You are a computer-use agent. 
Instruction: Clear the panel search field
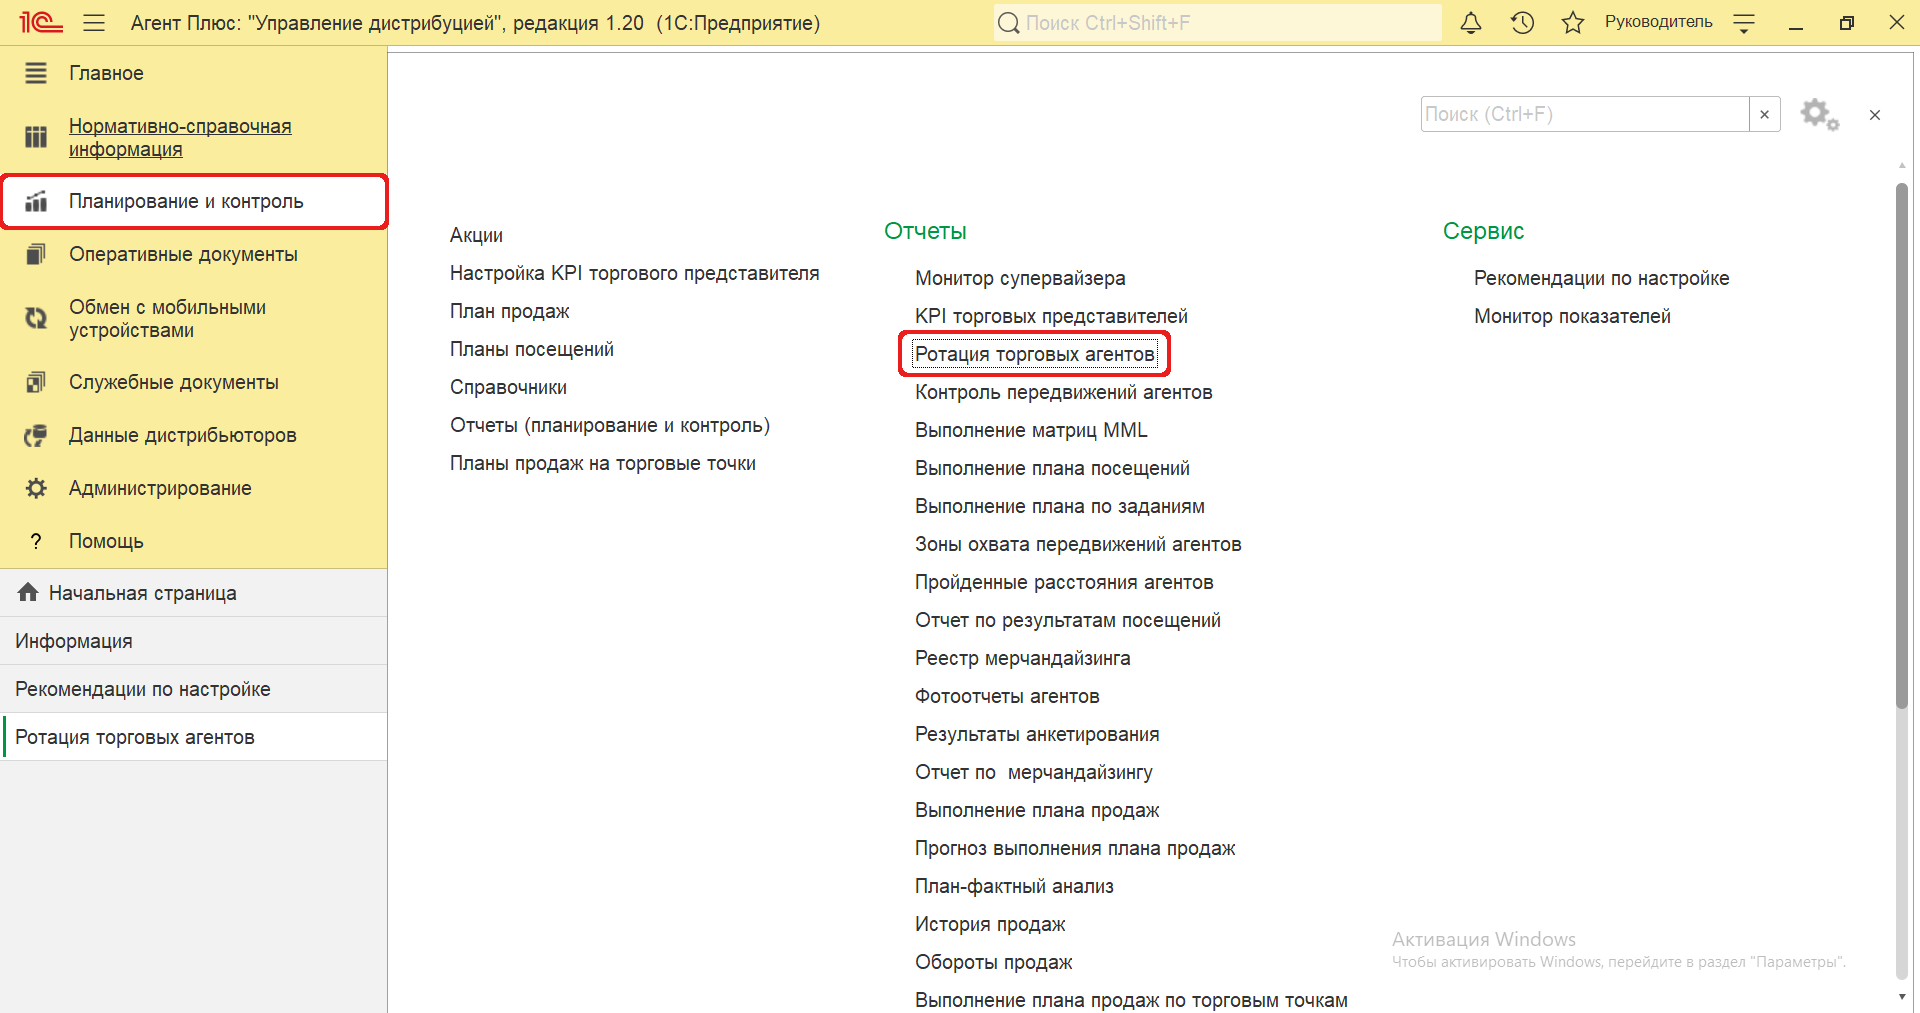[1765, 114]
